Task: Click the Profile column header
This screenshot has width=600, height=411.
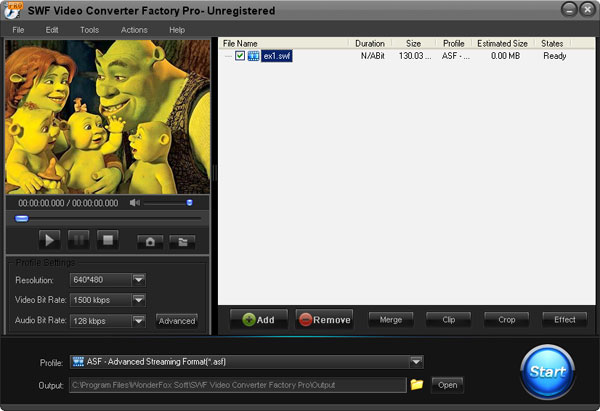Action: click(453, 44)
